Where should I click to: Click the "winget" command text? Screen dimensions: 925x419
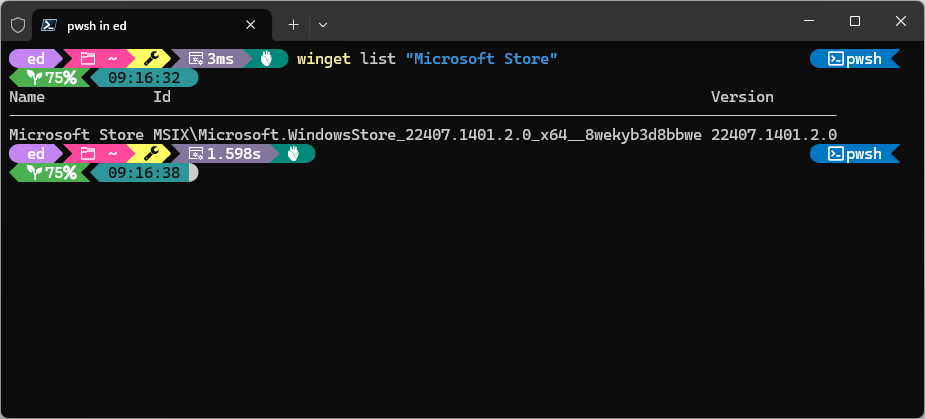click(324, 58)
